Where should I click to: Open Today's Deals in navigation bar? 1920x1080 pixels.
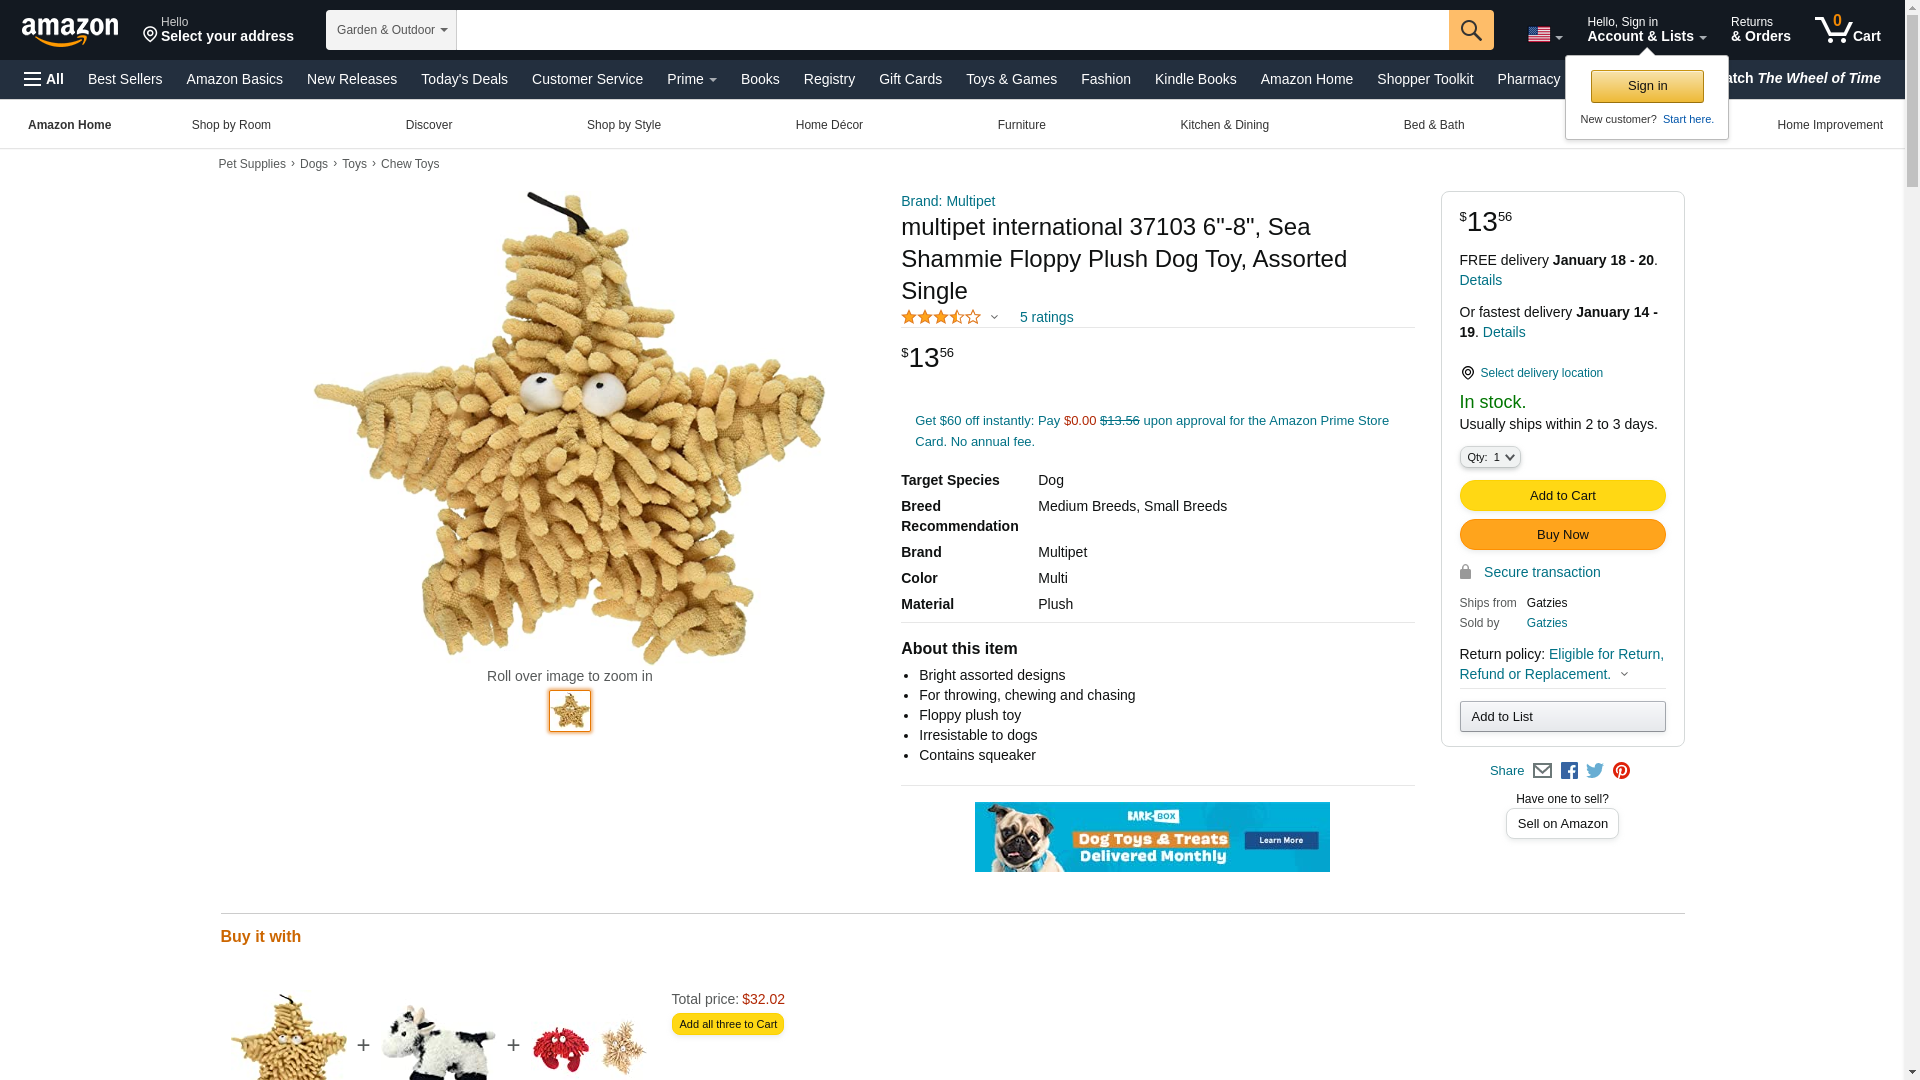point(464,79)
